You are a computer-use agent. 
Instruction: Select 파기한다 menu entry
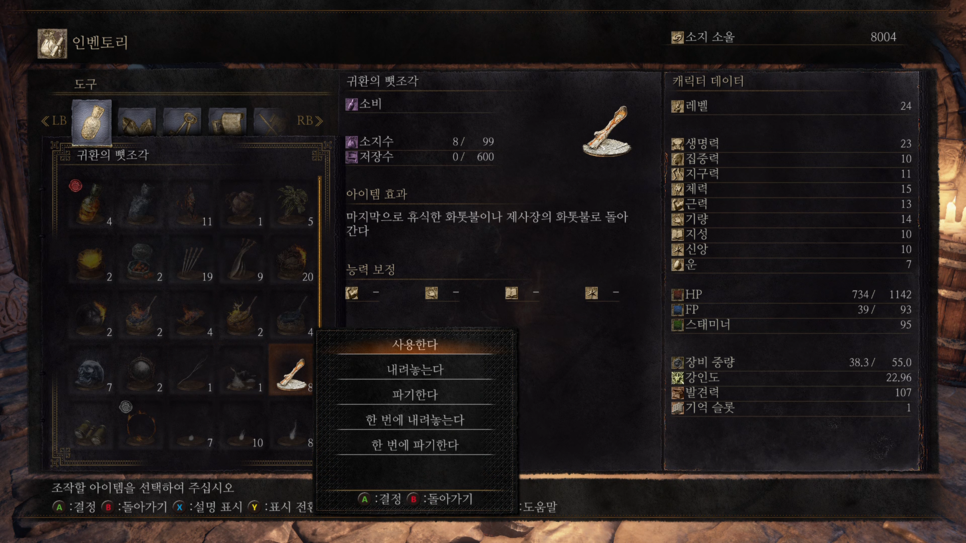(x=415, y=394)
